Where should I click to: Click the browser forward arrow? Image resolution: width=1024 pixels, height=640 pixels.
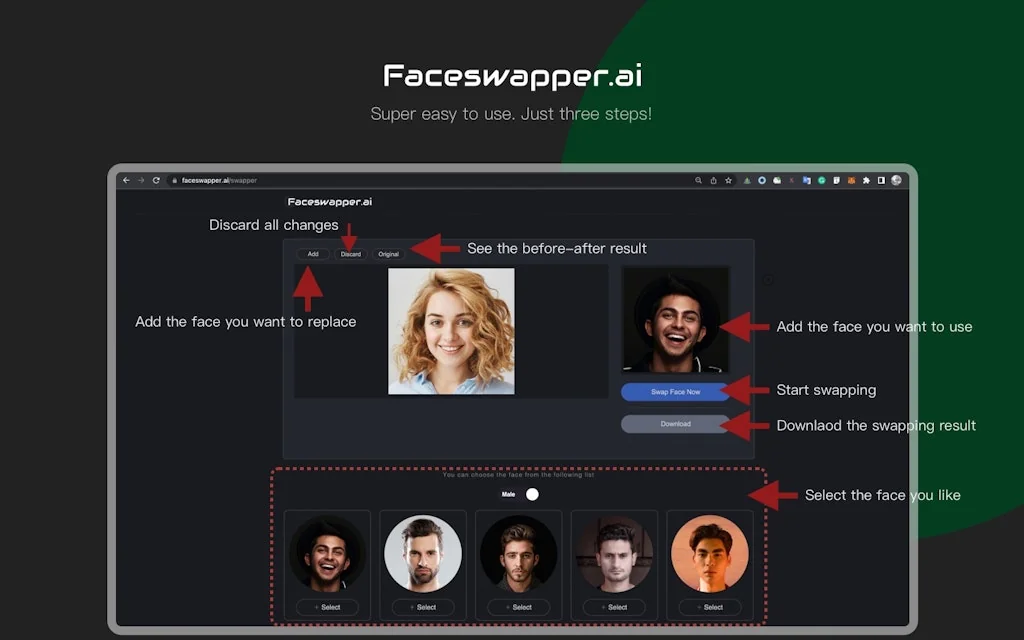pyautogui.click(x=140, y=180)
